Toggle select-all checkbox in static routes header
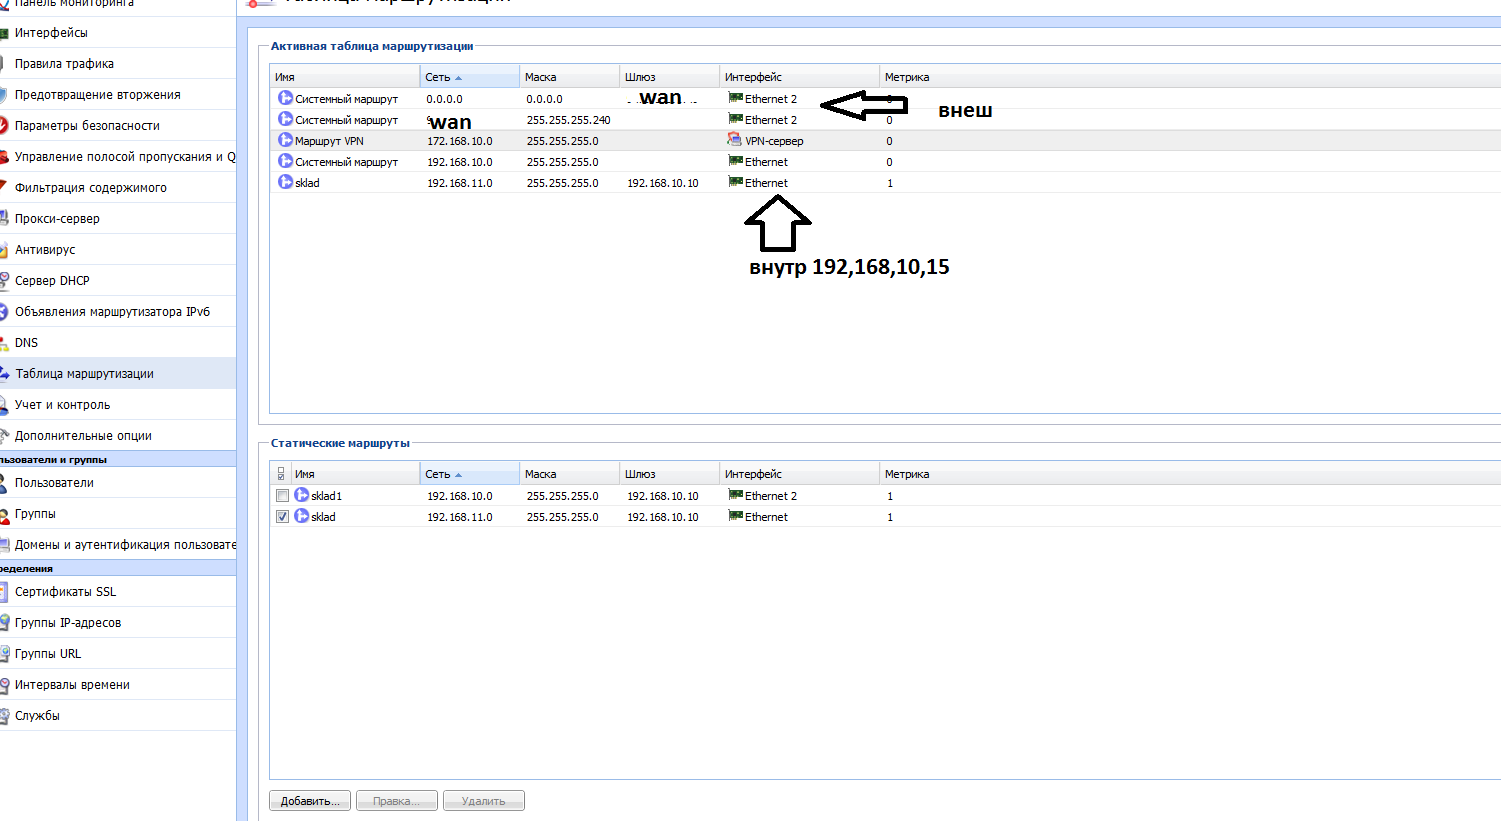The image size is (1501, 821). point(281,474)
